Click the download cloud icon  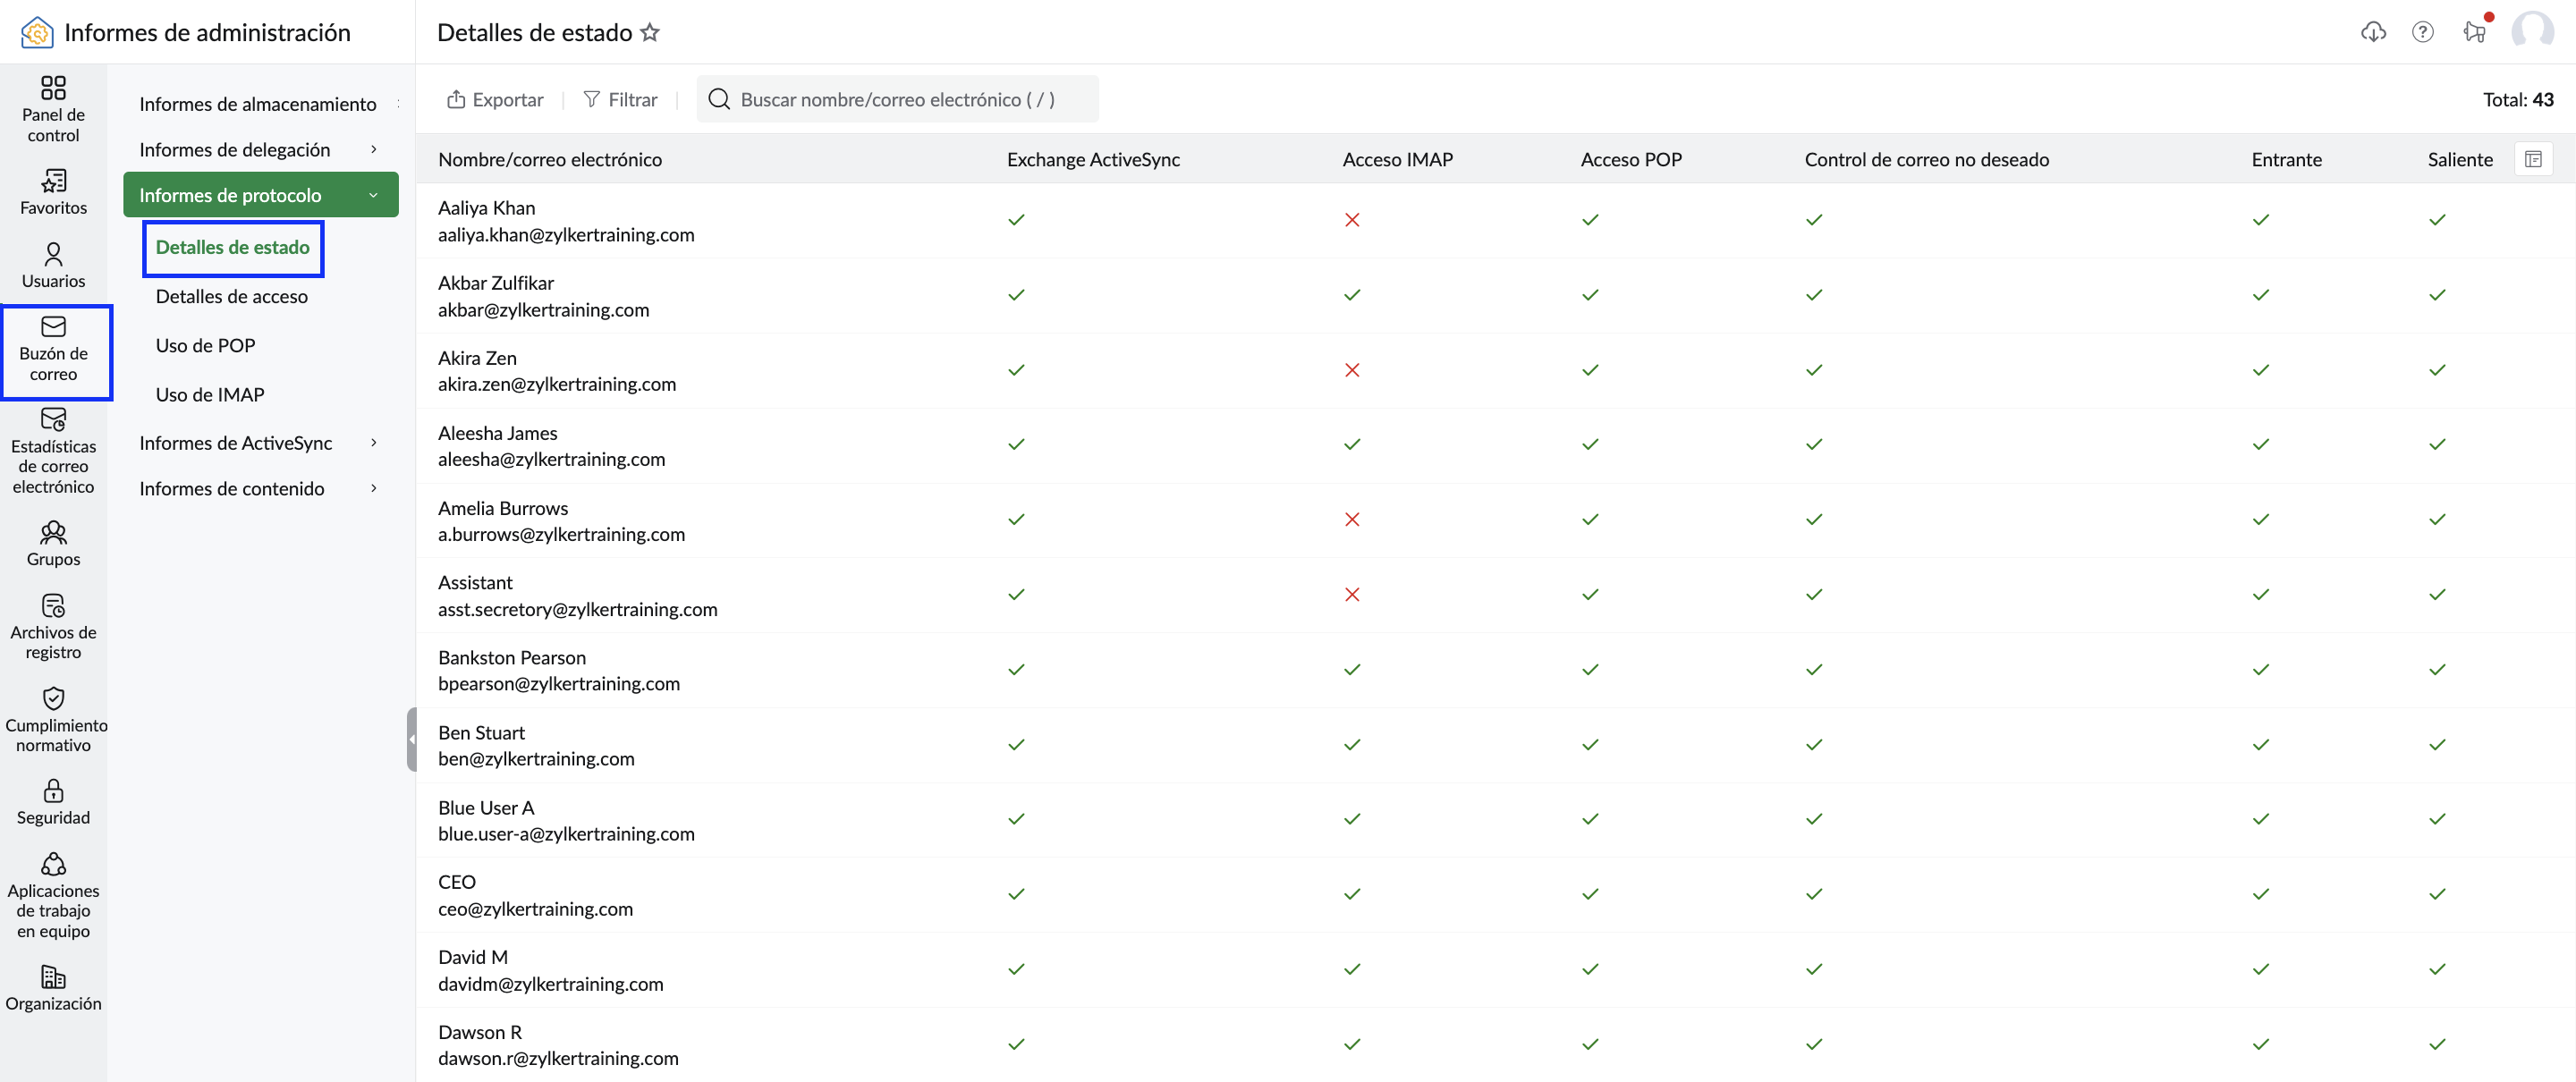click(x=2373, y=32)
